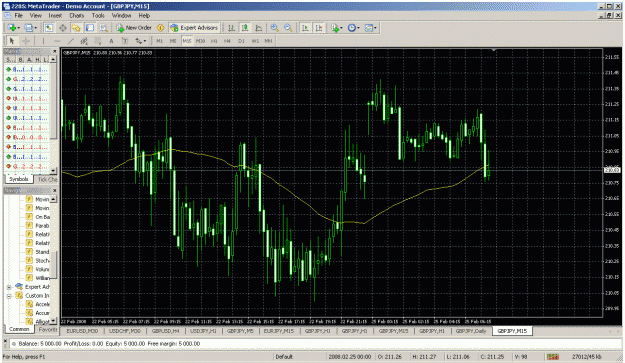The image size is (625, 363).
Task: Open the USDCHF,M30 chart tab
Action: pos(125,331)
